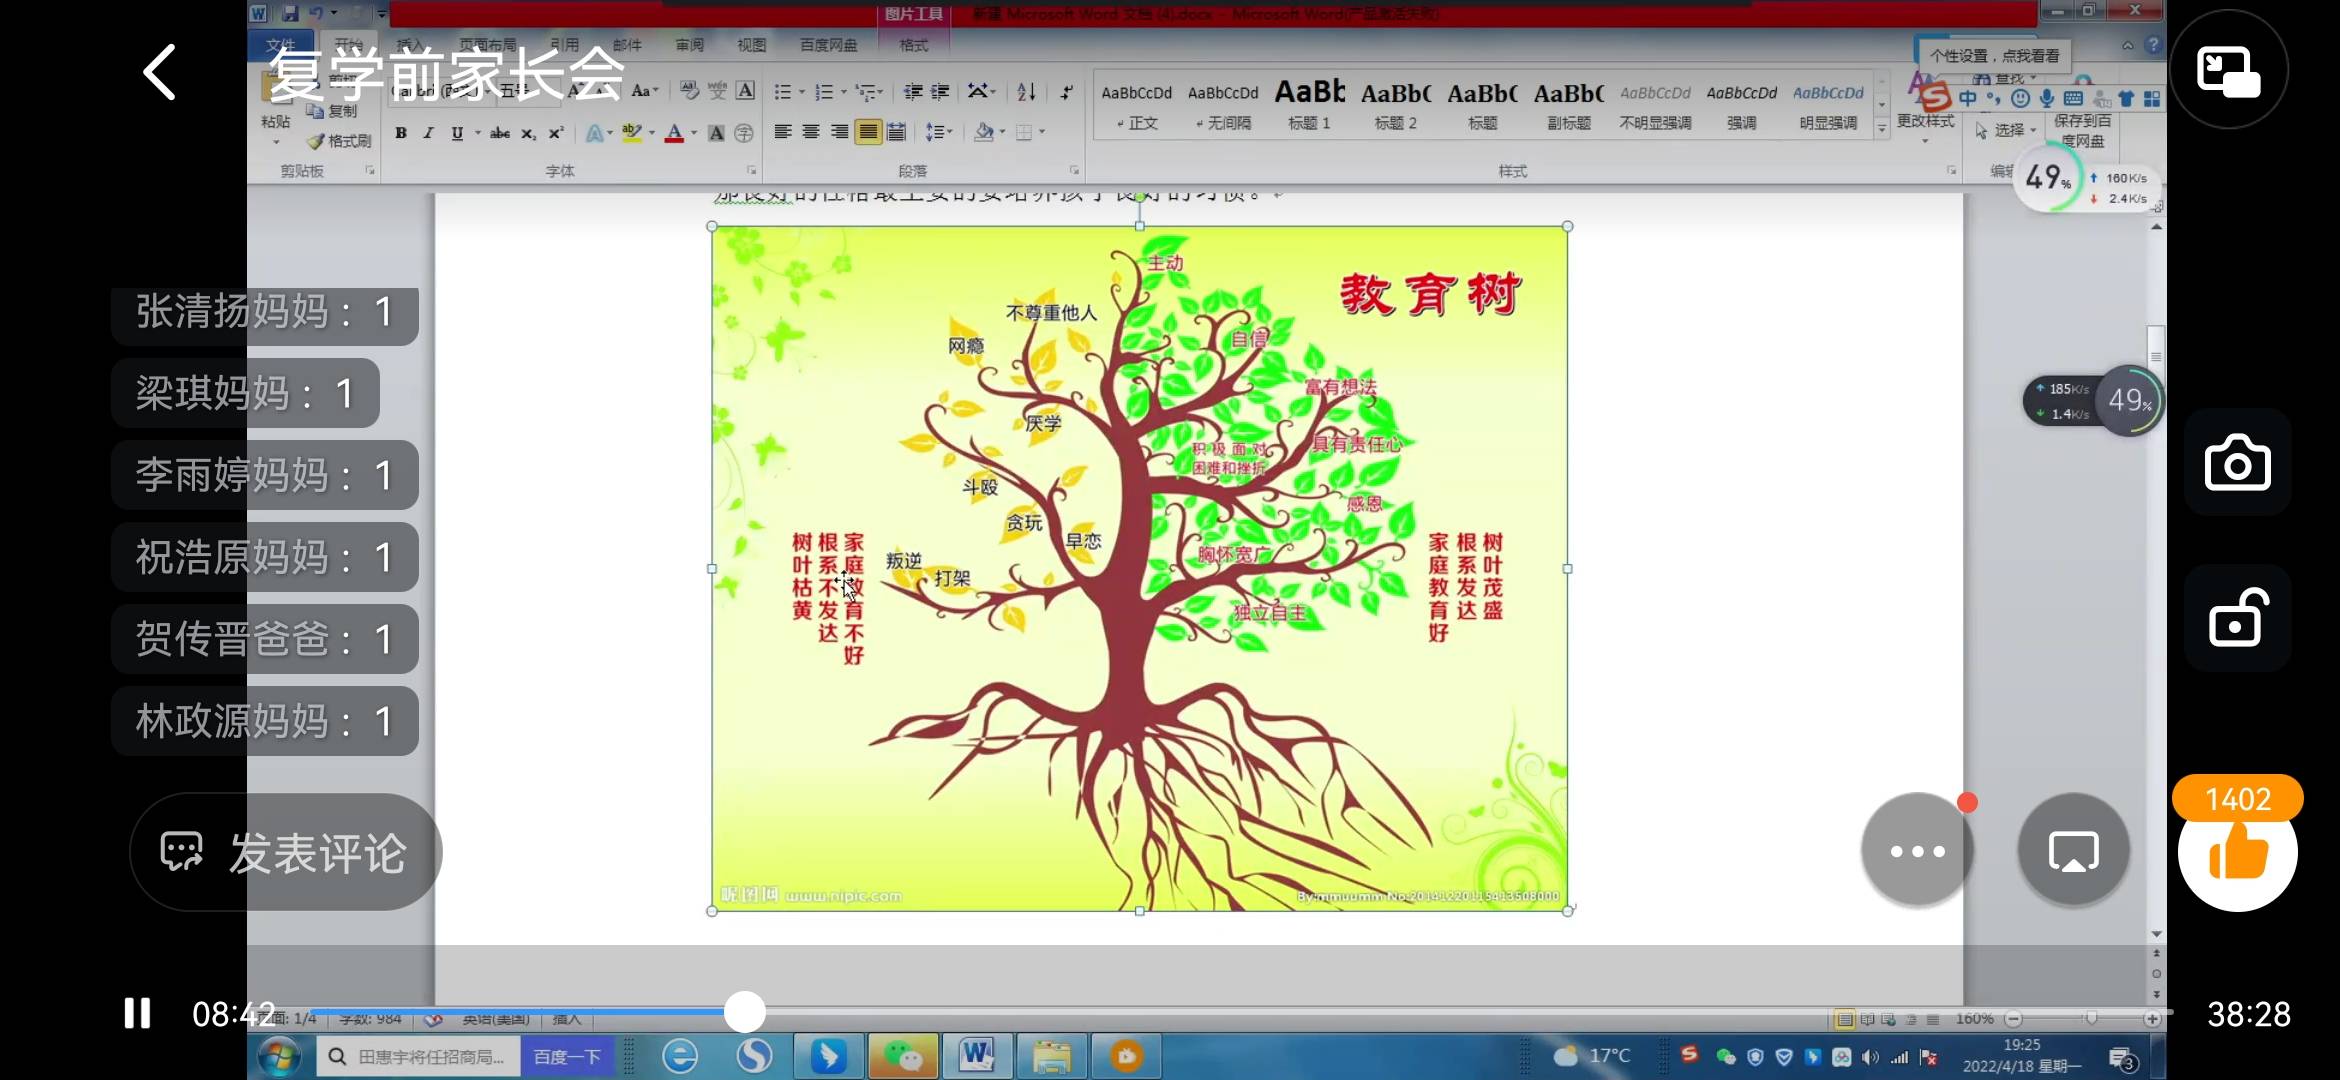This screenshot has height=1080, width=2340.
Task: Open the screen cast icon
Action: (x=2073, y=850)
